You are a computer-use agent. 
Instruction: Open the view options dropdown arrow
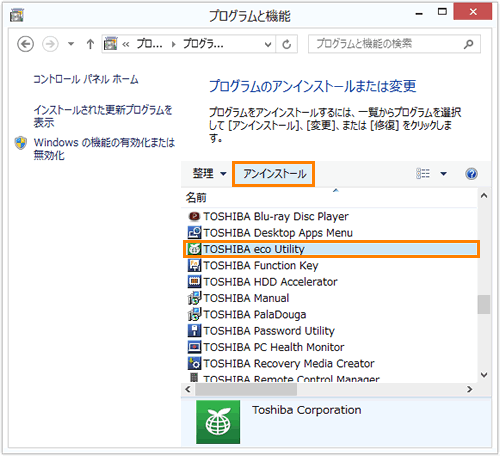(443, 174)
